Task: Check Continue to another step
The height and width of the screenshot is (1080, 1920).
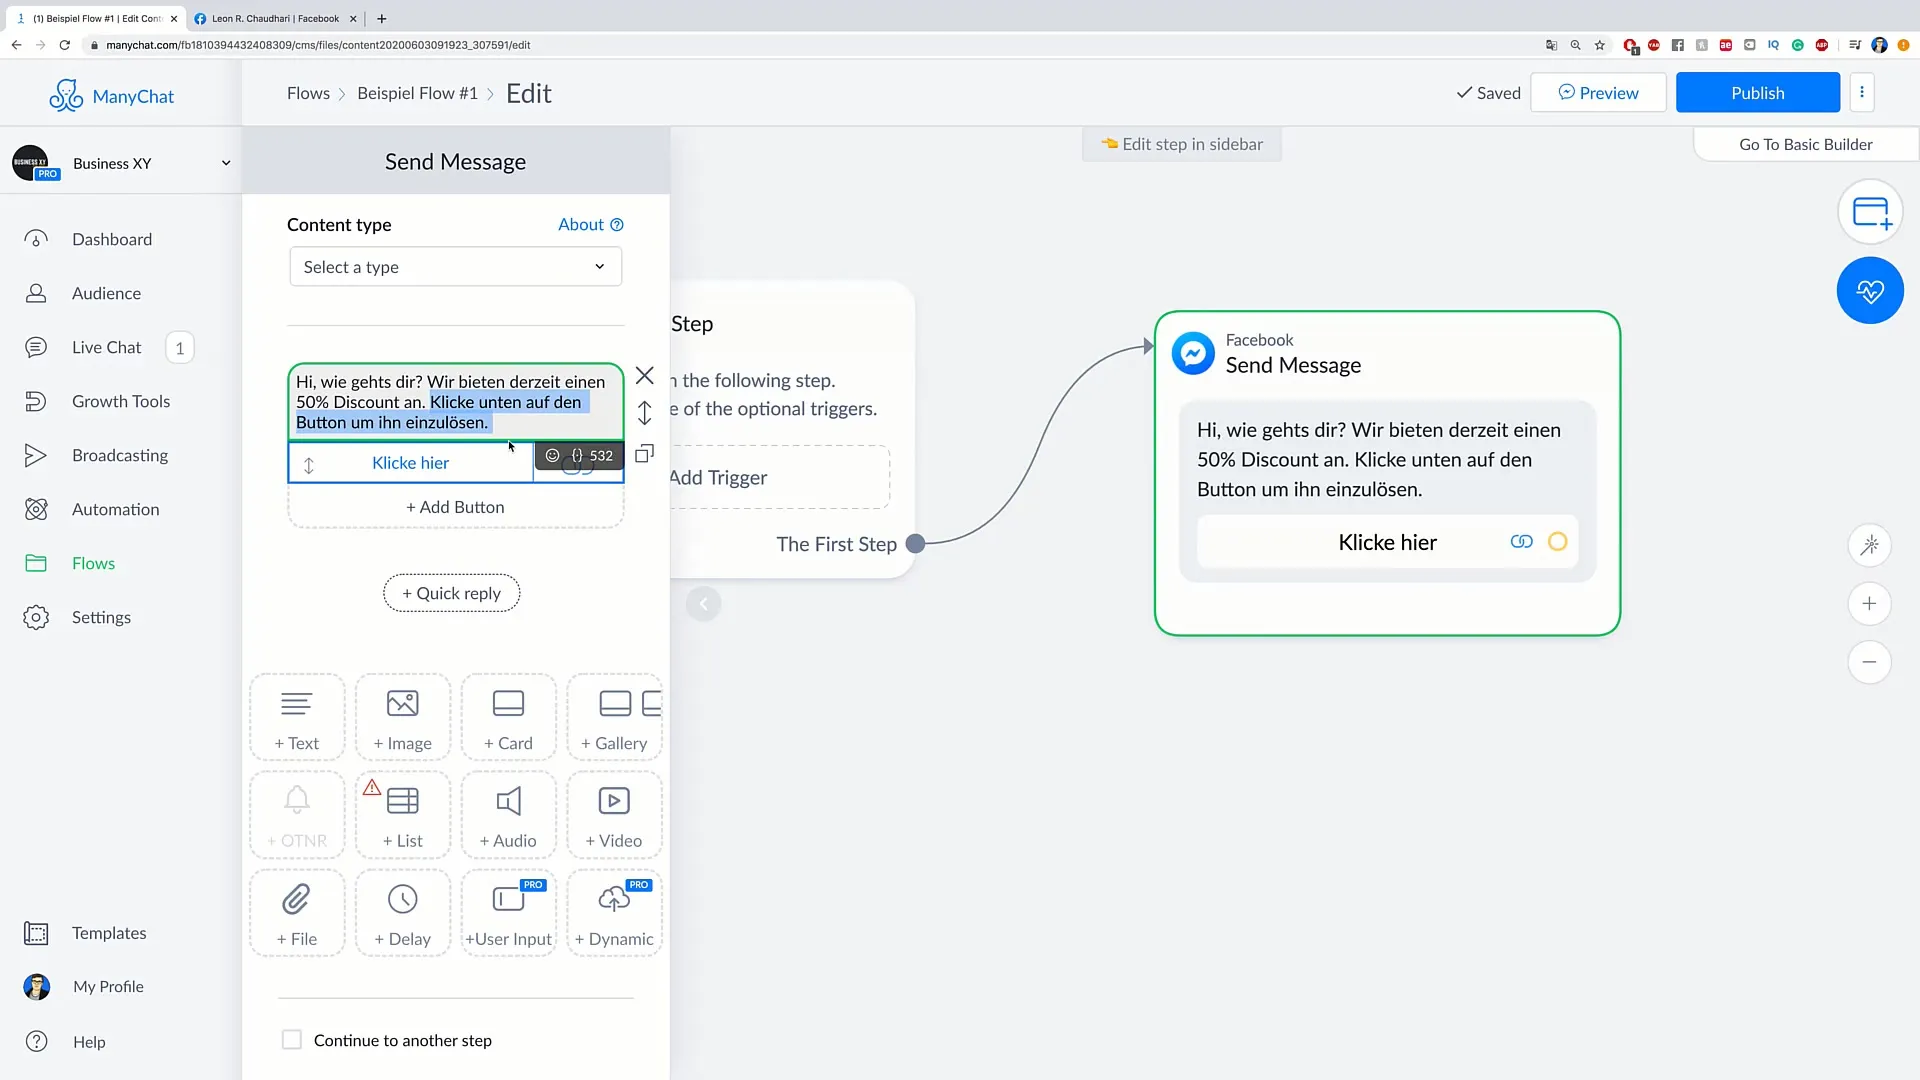Action: (x=292, y=1040)
